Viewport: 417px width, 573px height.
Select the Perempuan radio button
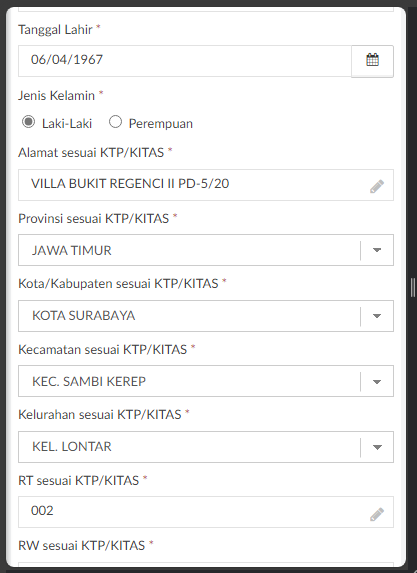tap(115, 122)
